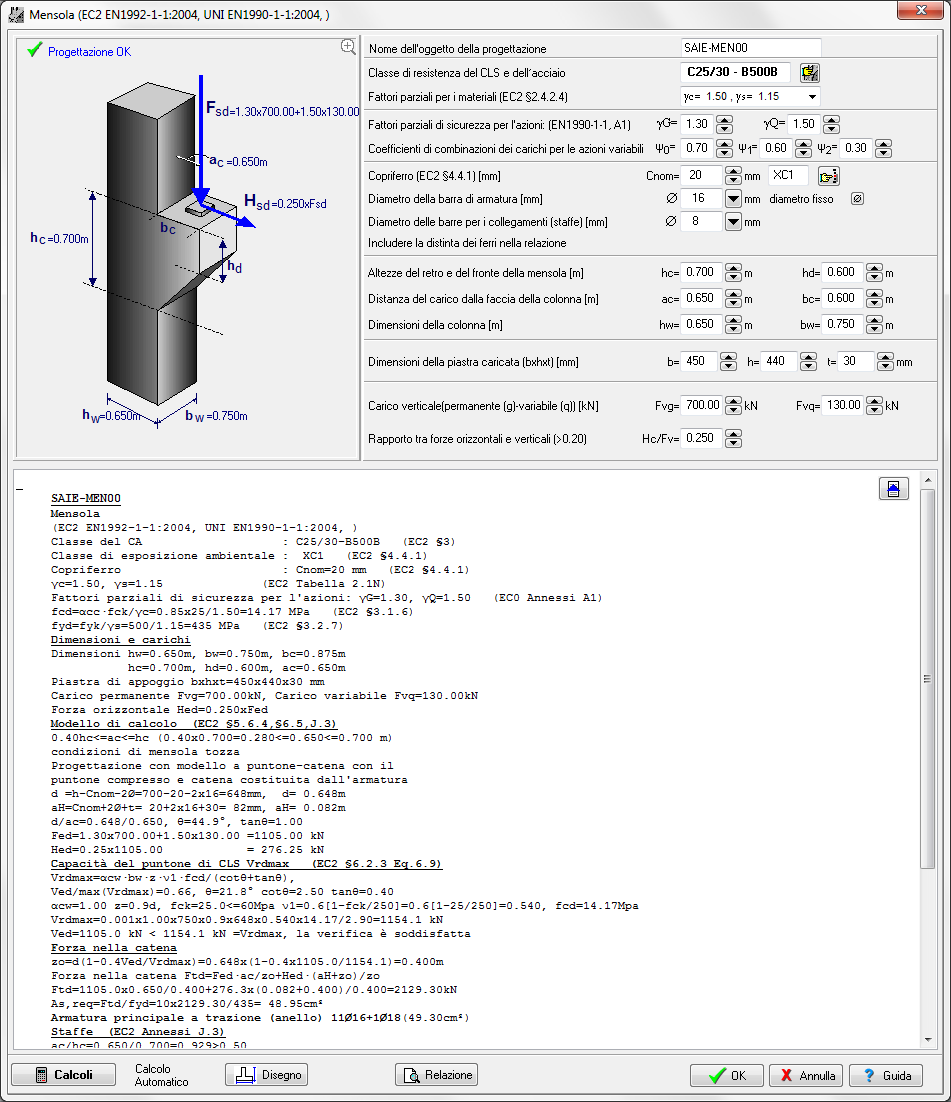The image size is (951, 1102).
Task: Click the plate b field showing 450
Action: 699,362
